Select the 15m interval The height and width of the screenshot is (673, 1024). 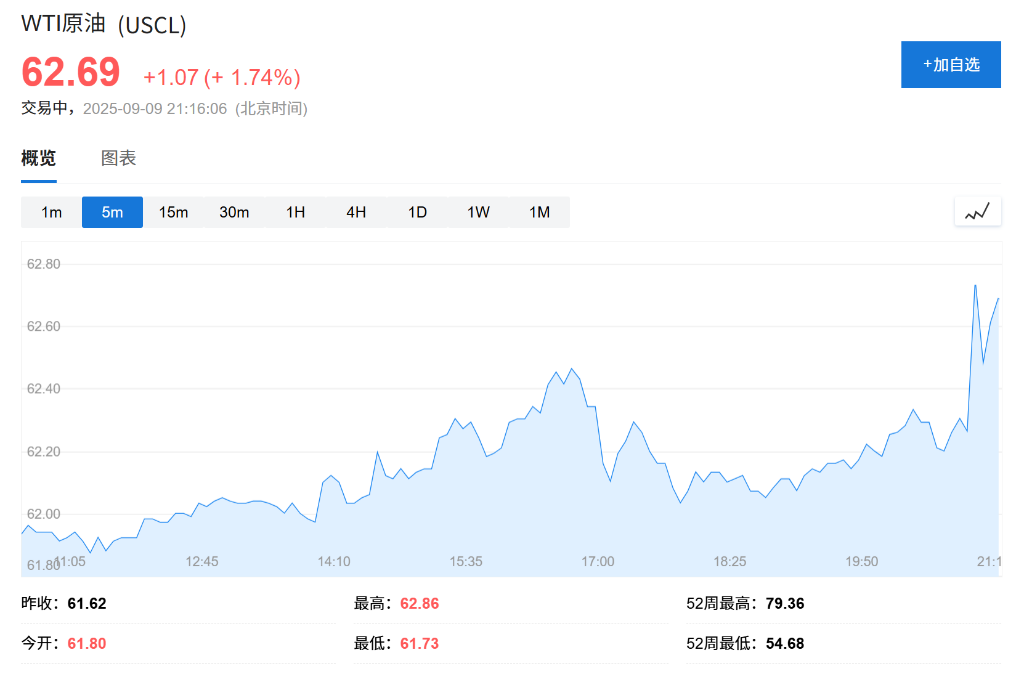[173, 212]
